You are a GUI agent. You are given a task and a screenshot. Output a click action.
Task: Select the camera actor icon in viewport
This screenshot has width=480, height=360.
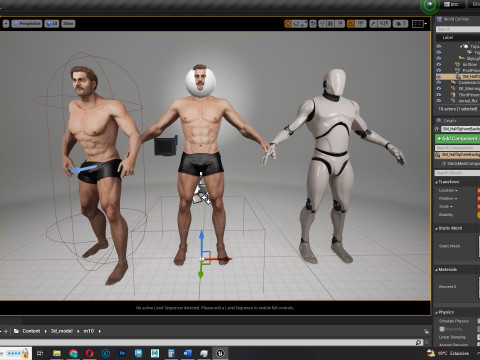coord(165,146)
